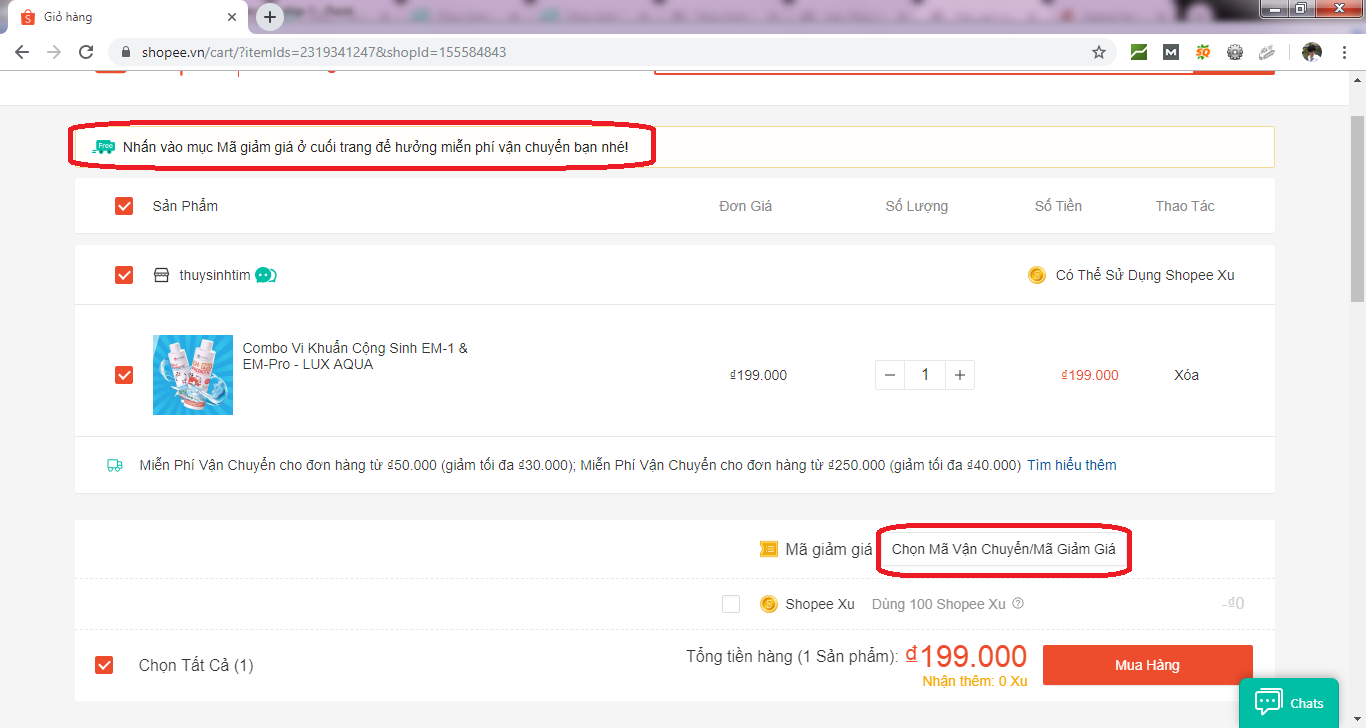
Task: Open Chọn Mã Vận Chuyển/Mã Giảm Giá selector
Action: click(1003, 549)
